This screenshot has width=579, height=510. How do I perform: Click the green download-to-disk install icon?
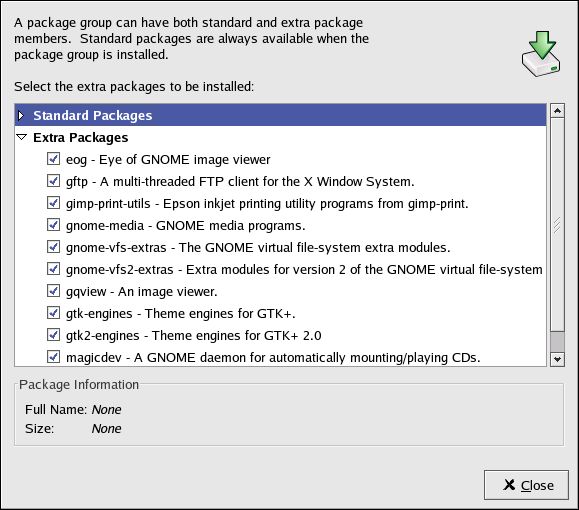point(541,54)
